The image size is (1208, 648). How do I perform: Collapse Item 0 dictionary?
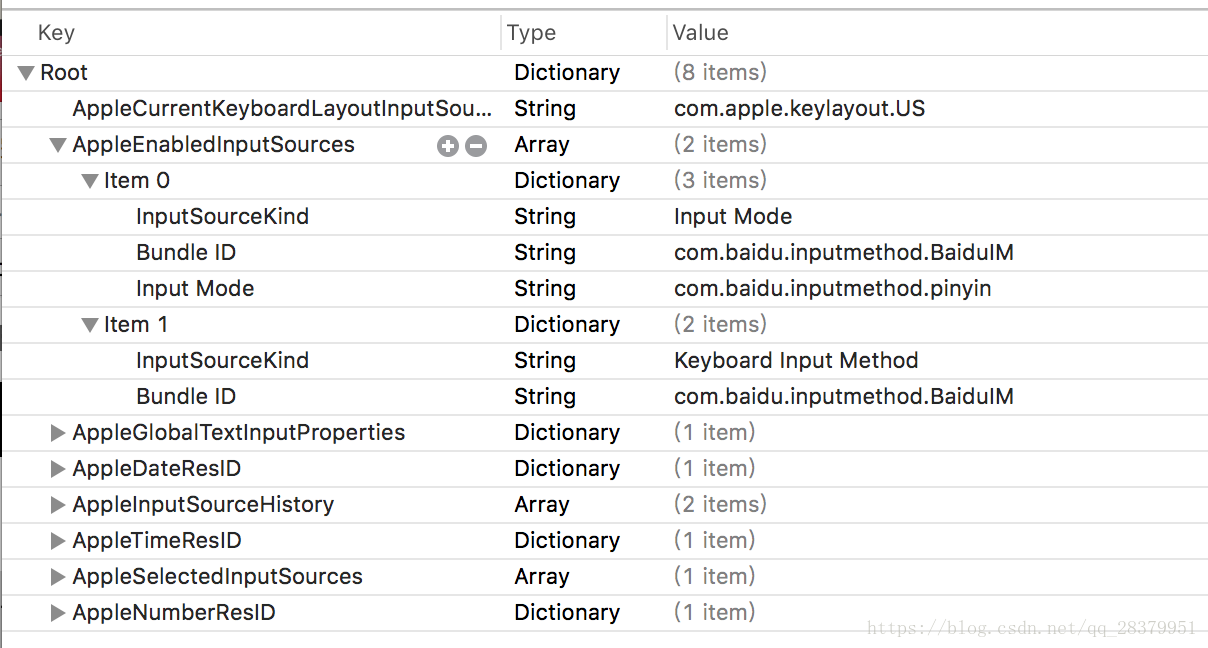[x=90, y=181]
